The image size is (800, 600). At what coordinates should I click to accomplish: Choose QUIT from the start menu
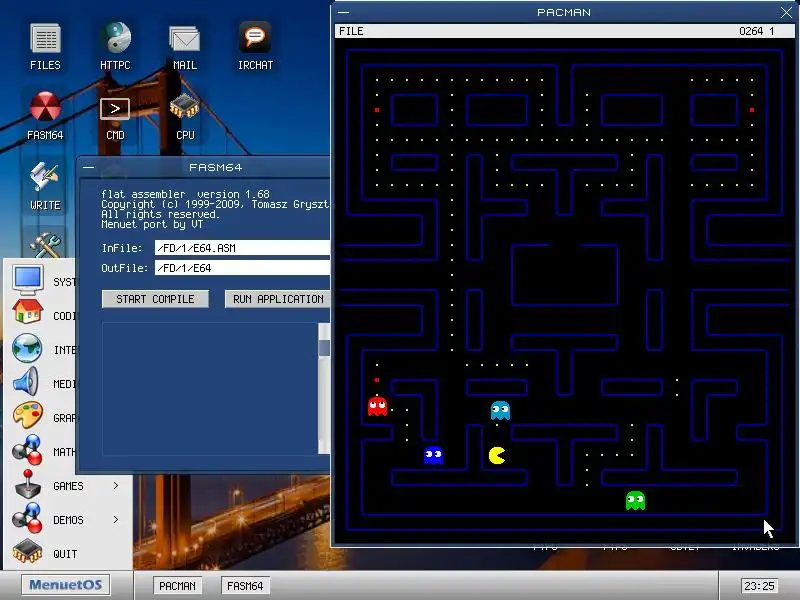(x=65, y=554)
